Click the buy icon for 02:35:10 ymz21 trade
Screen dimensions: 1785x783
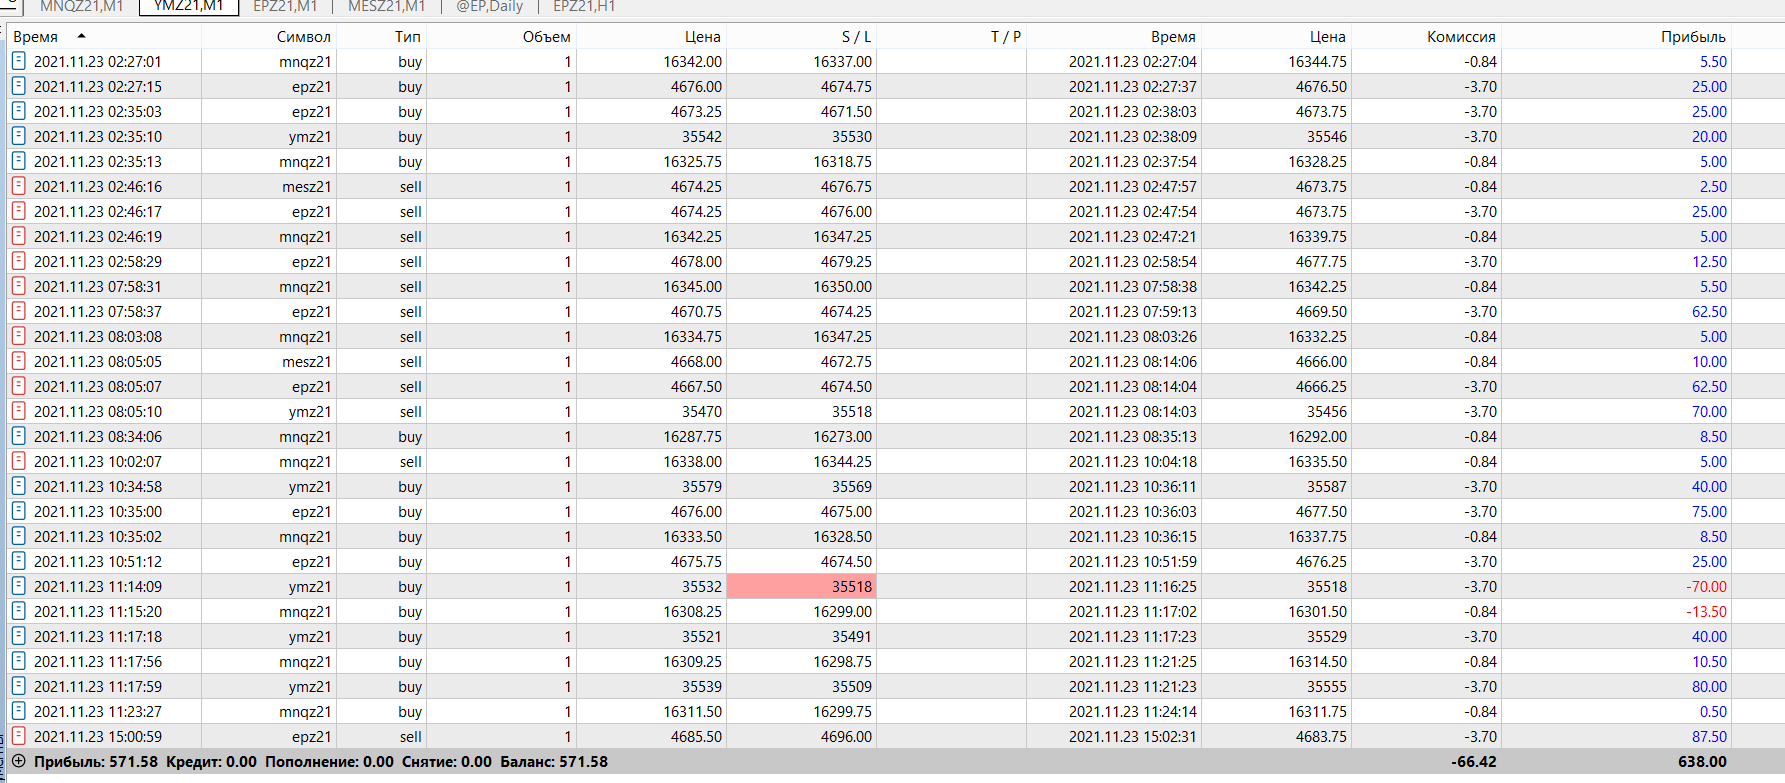(18, 136)
